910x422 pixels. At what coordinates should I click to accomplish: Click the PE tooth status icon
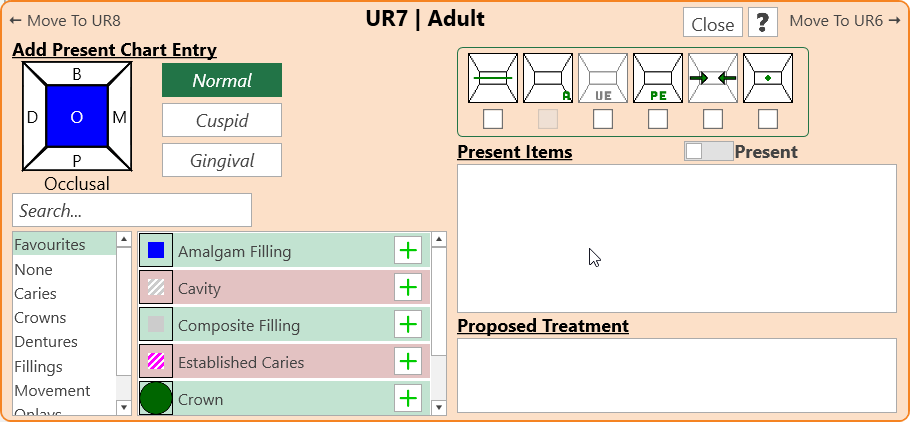658,78
